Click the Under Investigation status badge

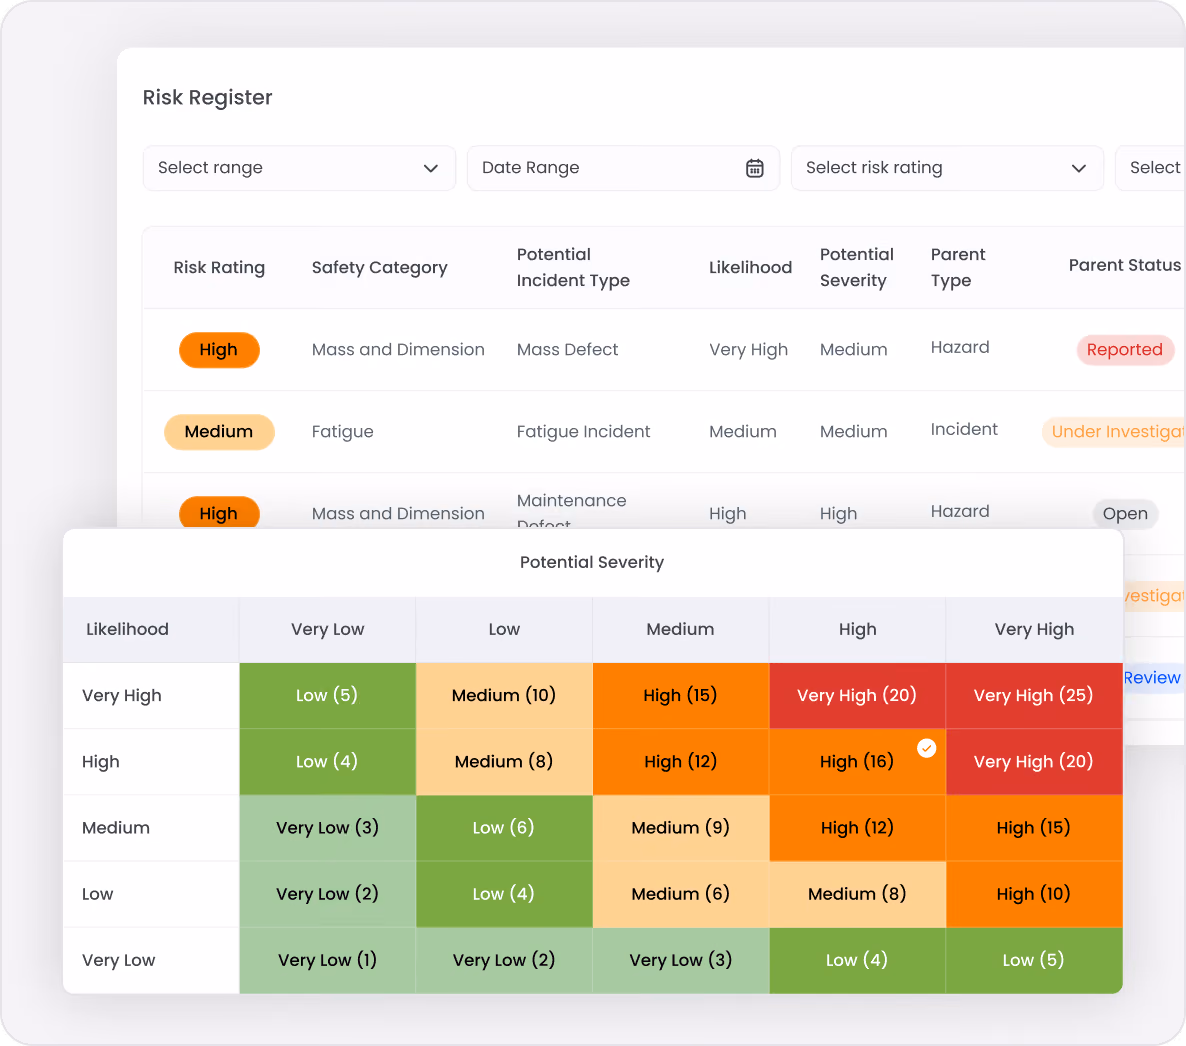pos(1113,432)
